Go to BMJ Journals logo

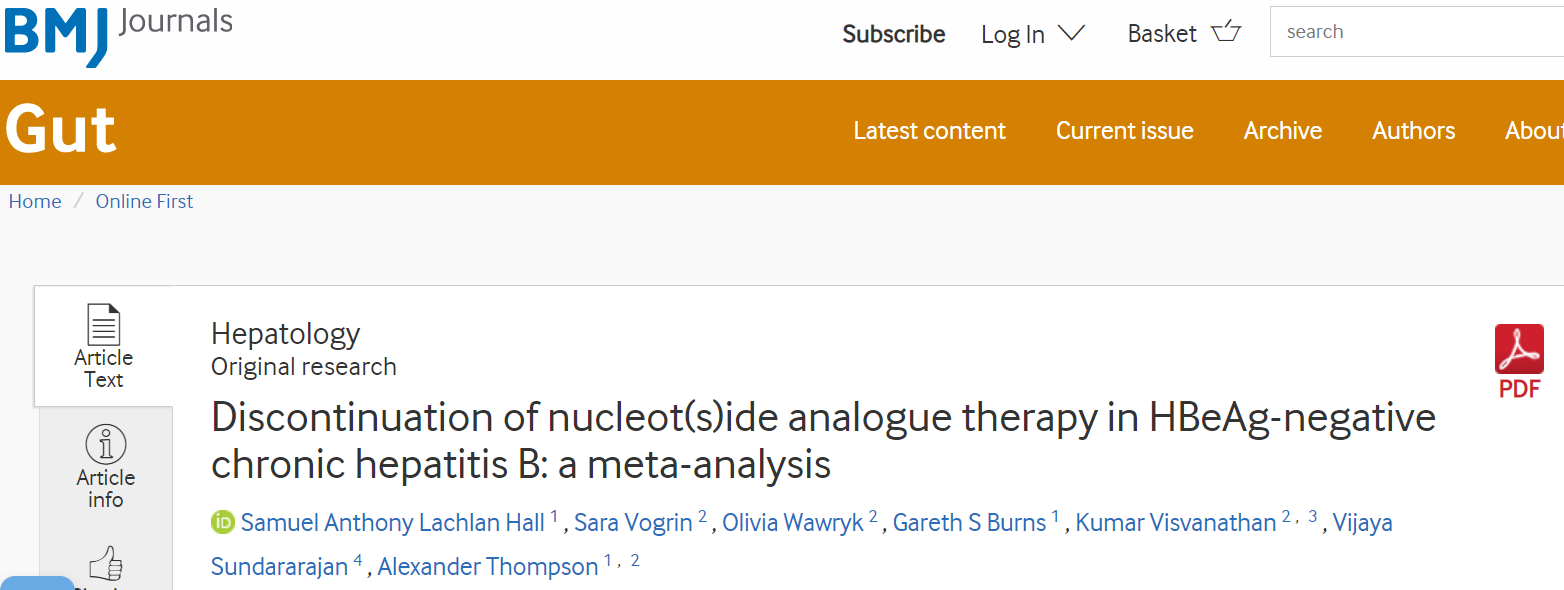point(117,34)
